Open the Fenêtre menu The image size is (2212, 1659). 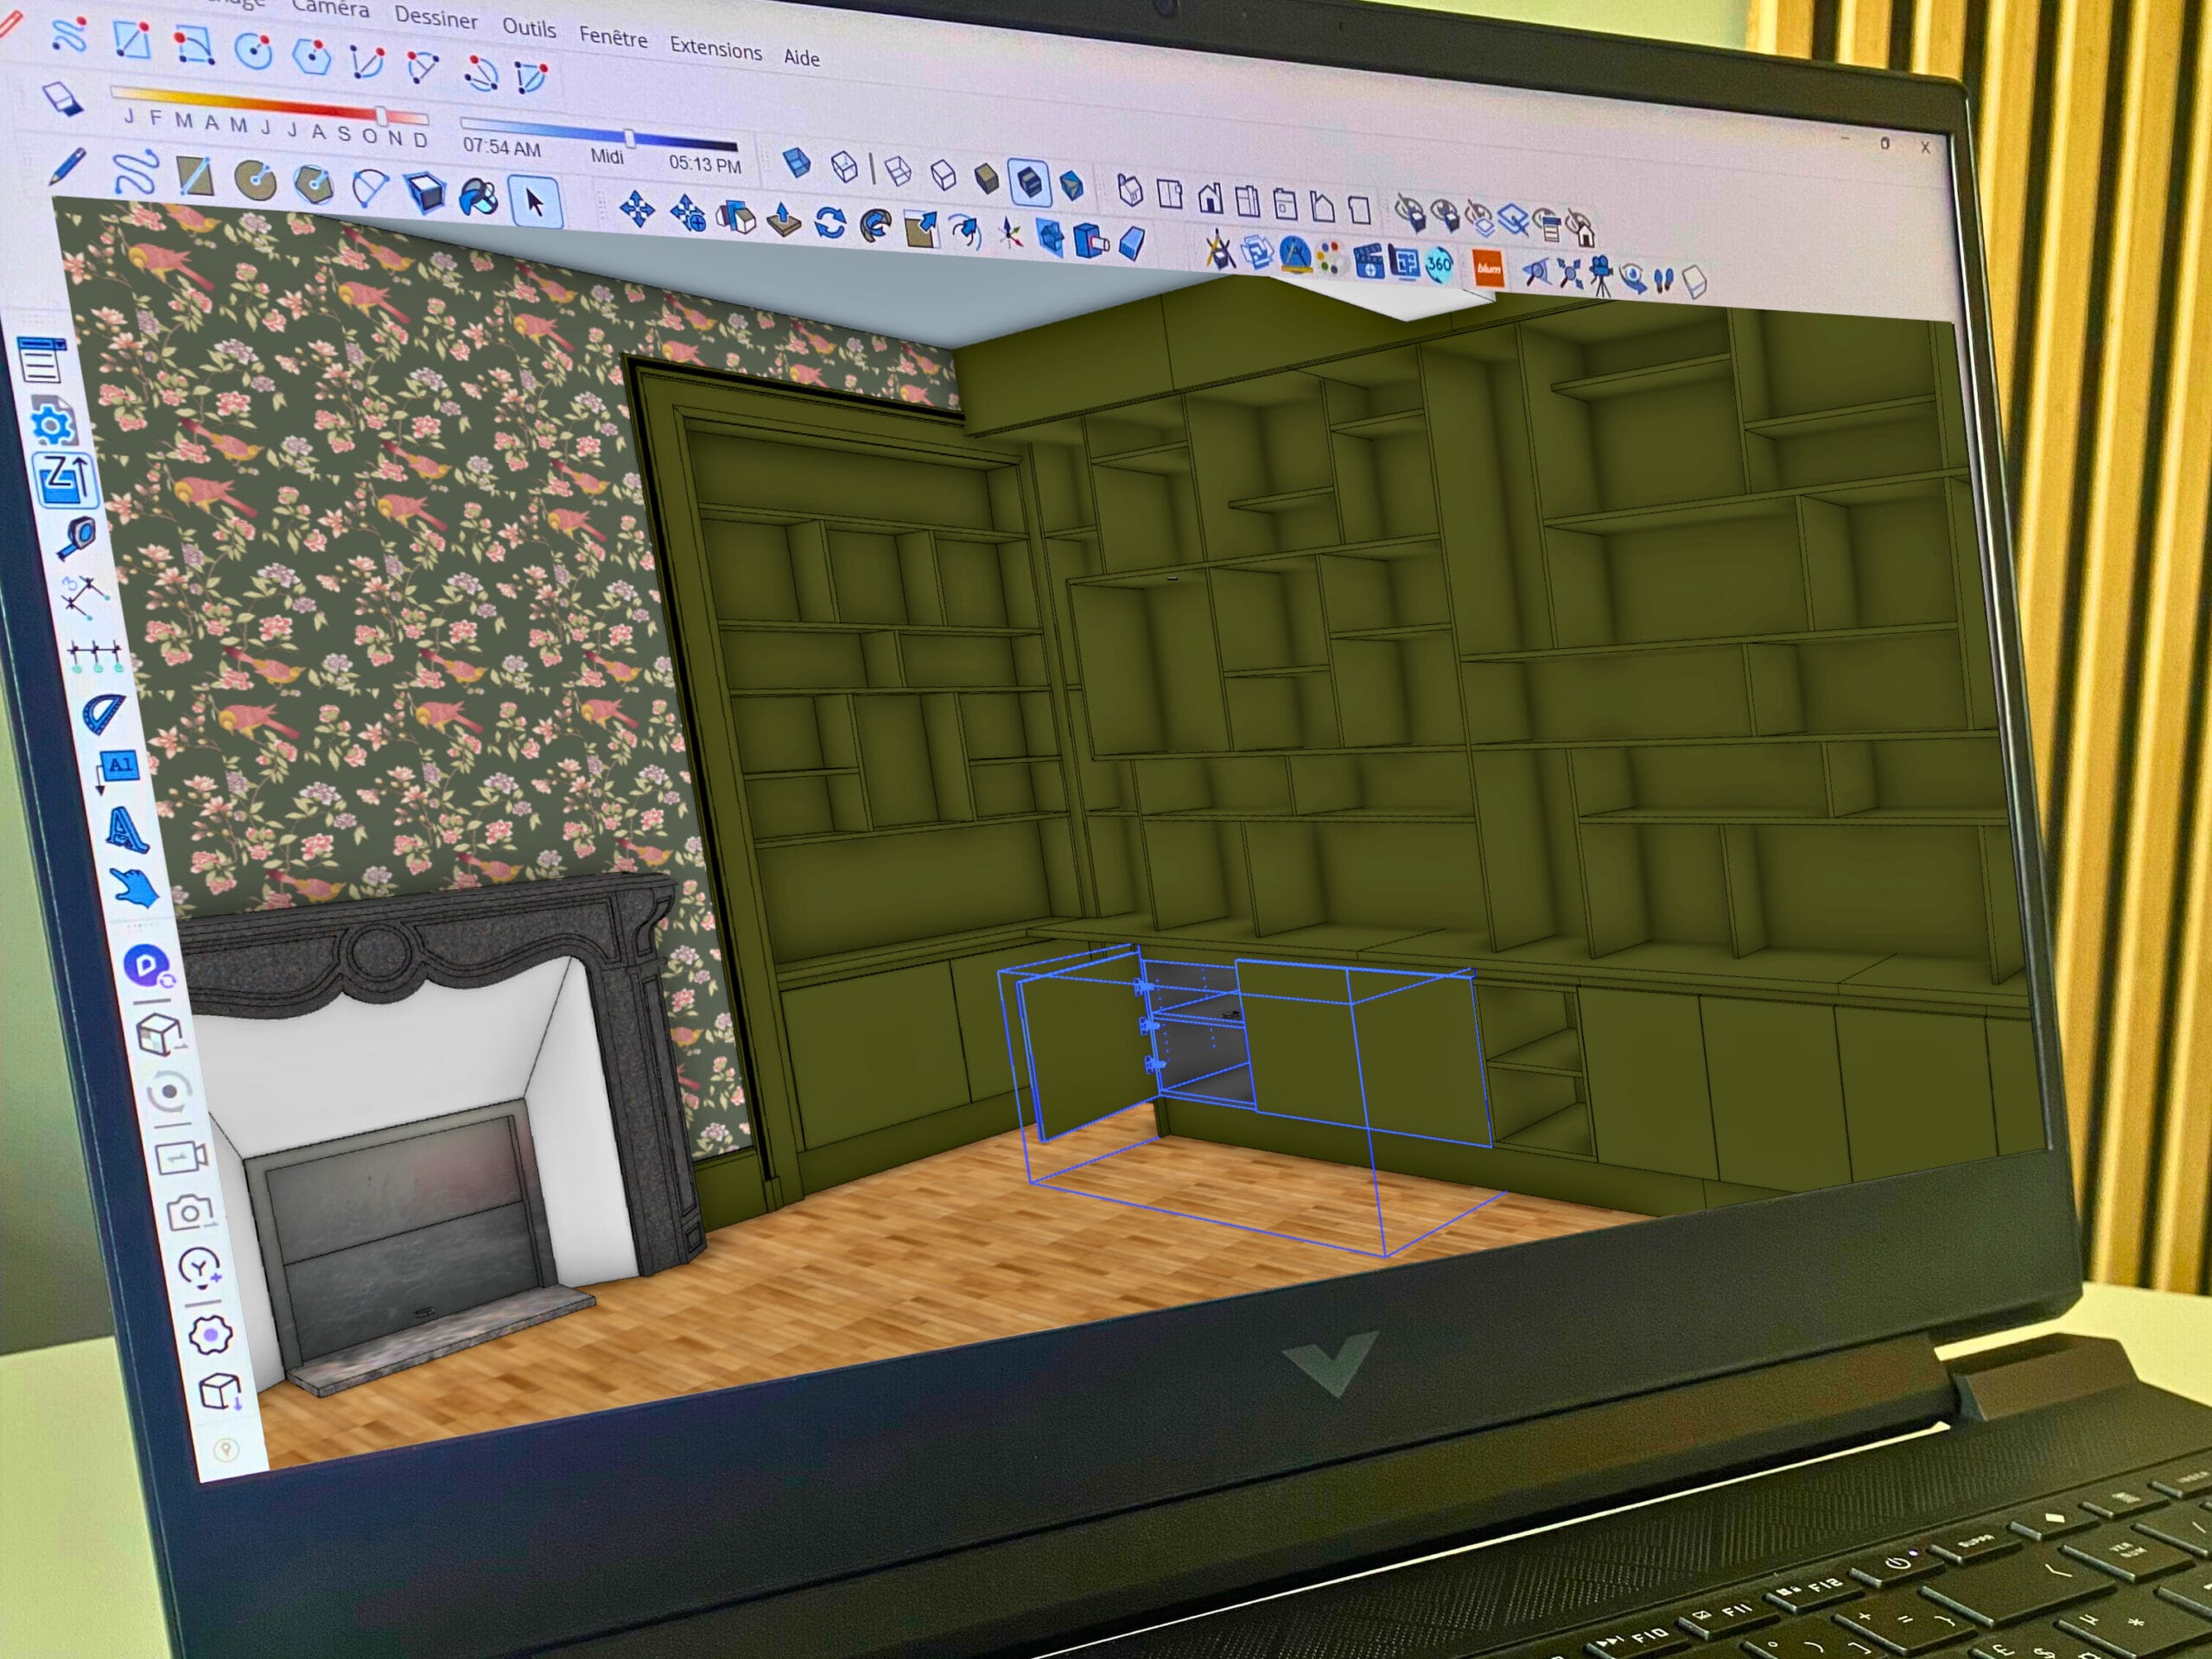point(613,38)
